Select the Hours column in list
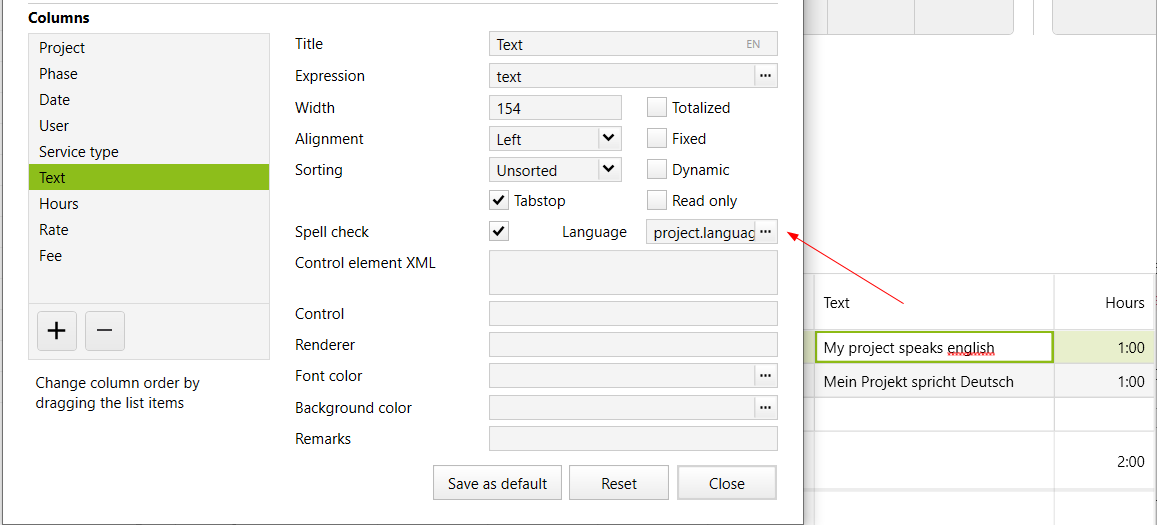Image resolution: width=1157 pixels, height=525 pixels. (59, 204)
